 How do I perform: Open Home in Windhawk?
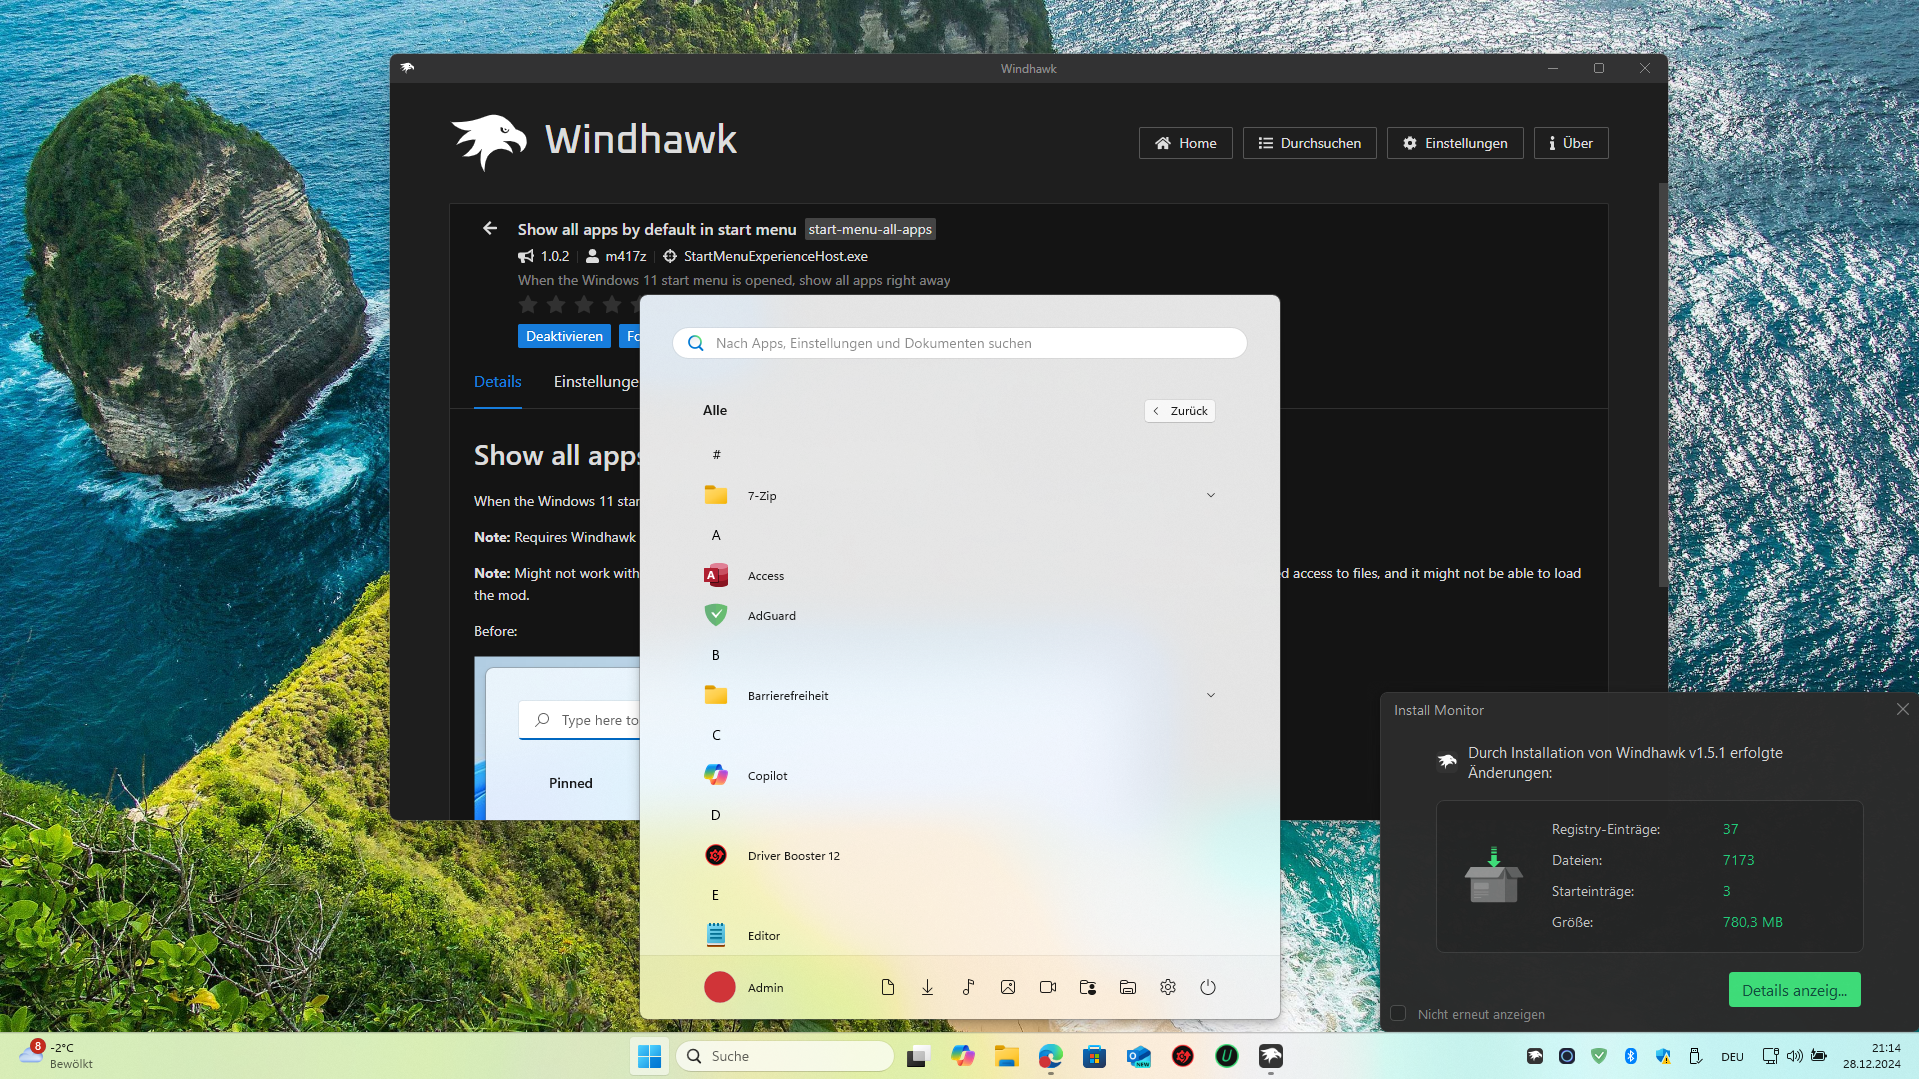1185,143
